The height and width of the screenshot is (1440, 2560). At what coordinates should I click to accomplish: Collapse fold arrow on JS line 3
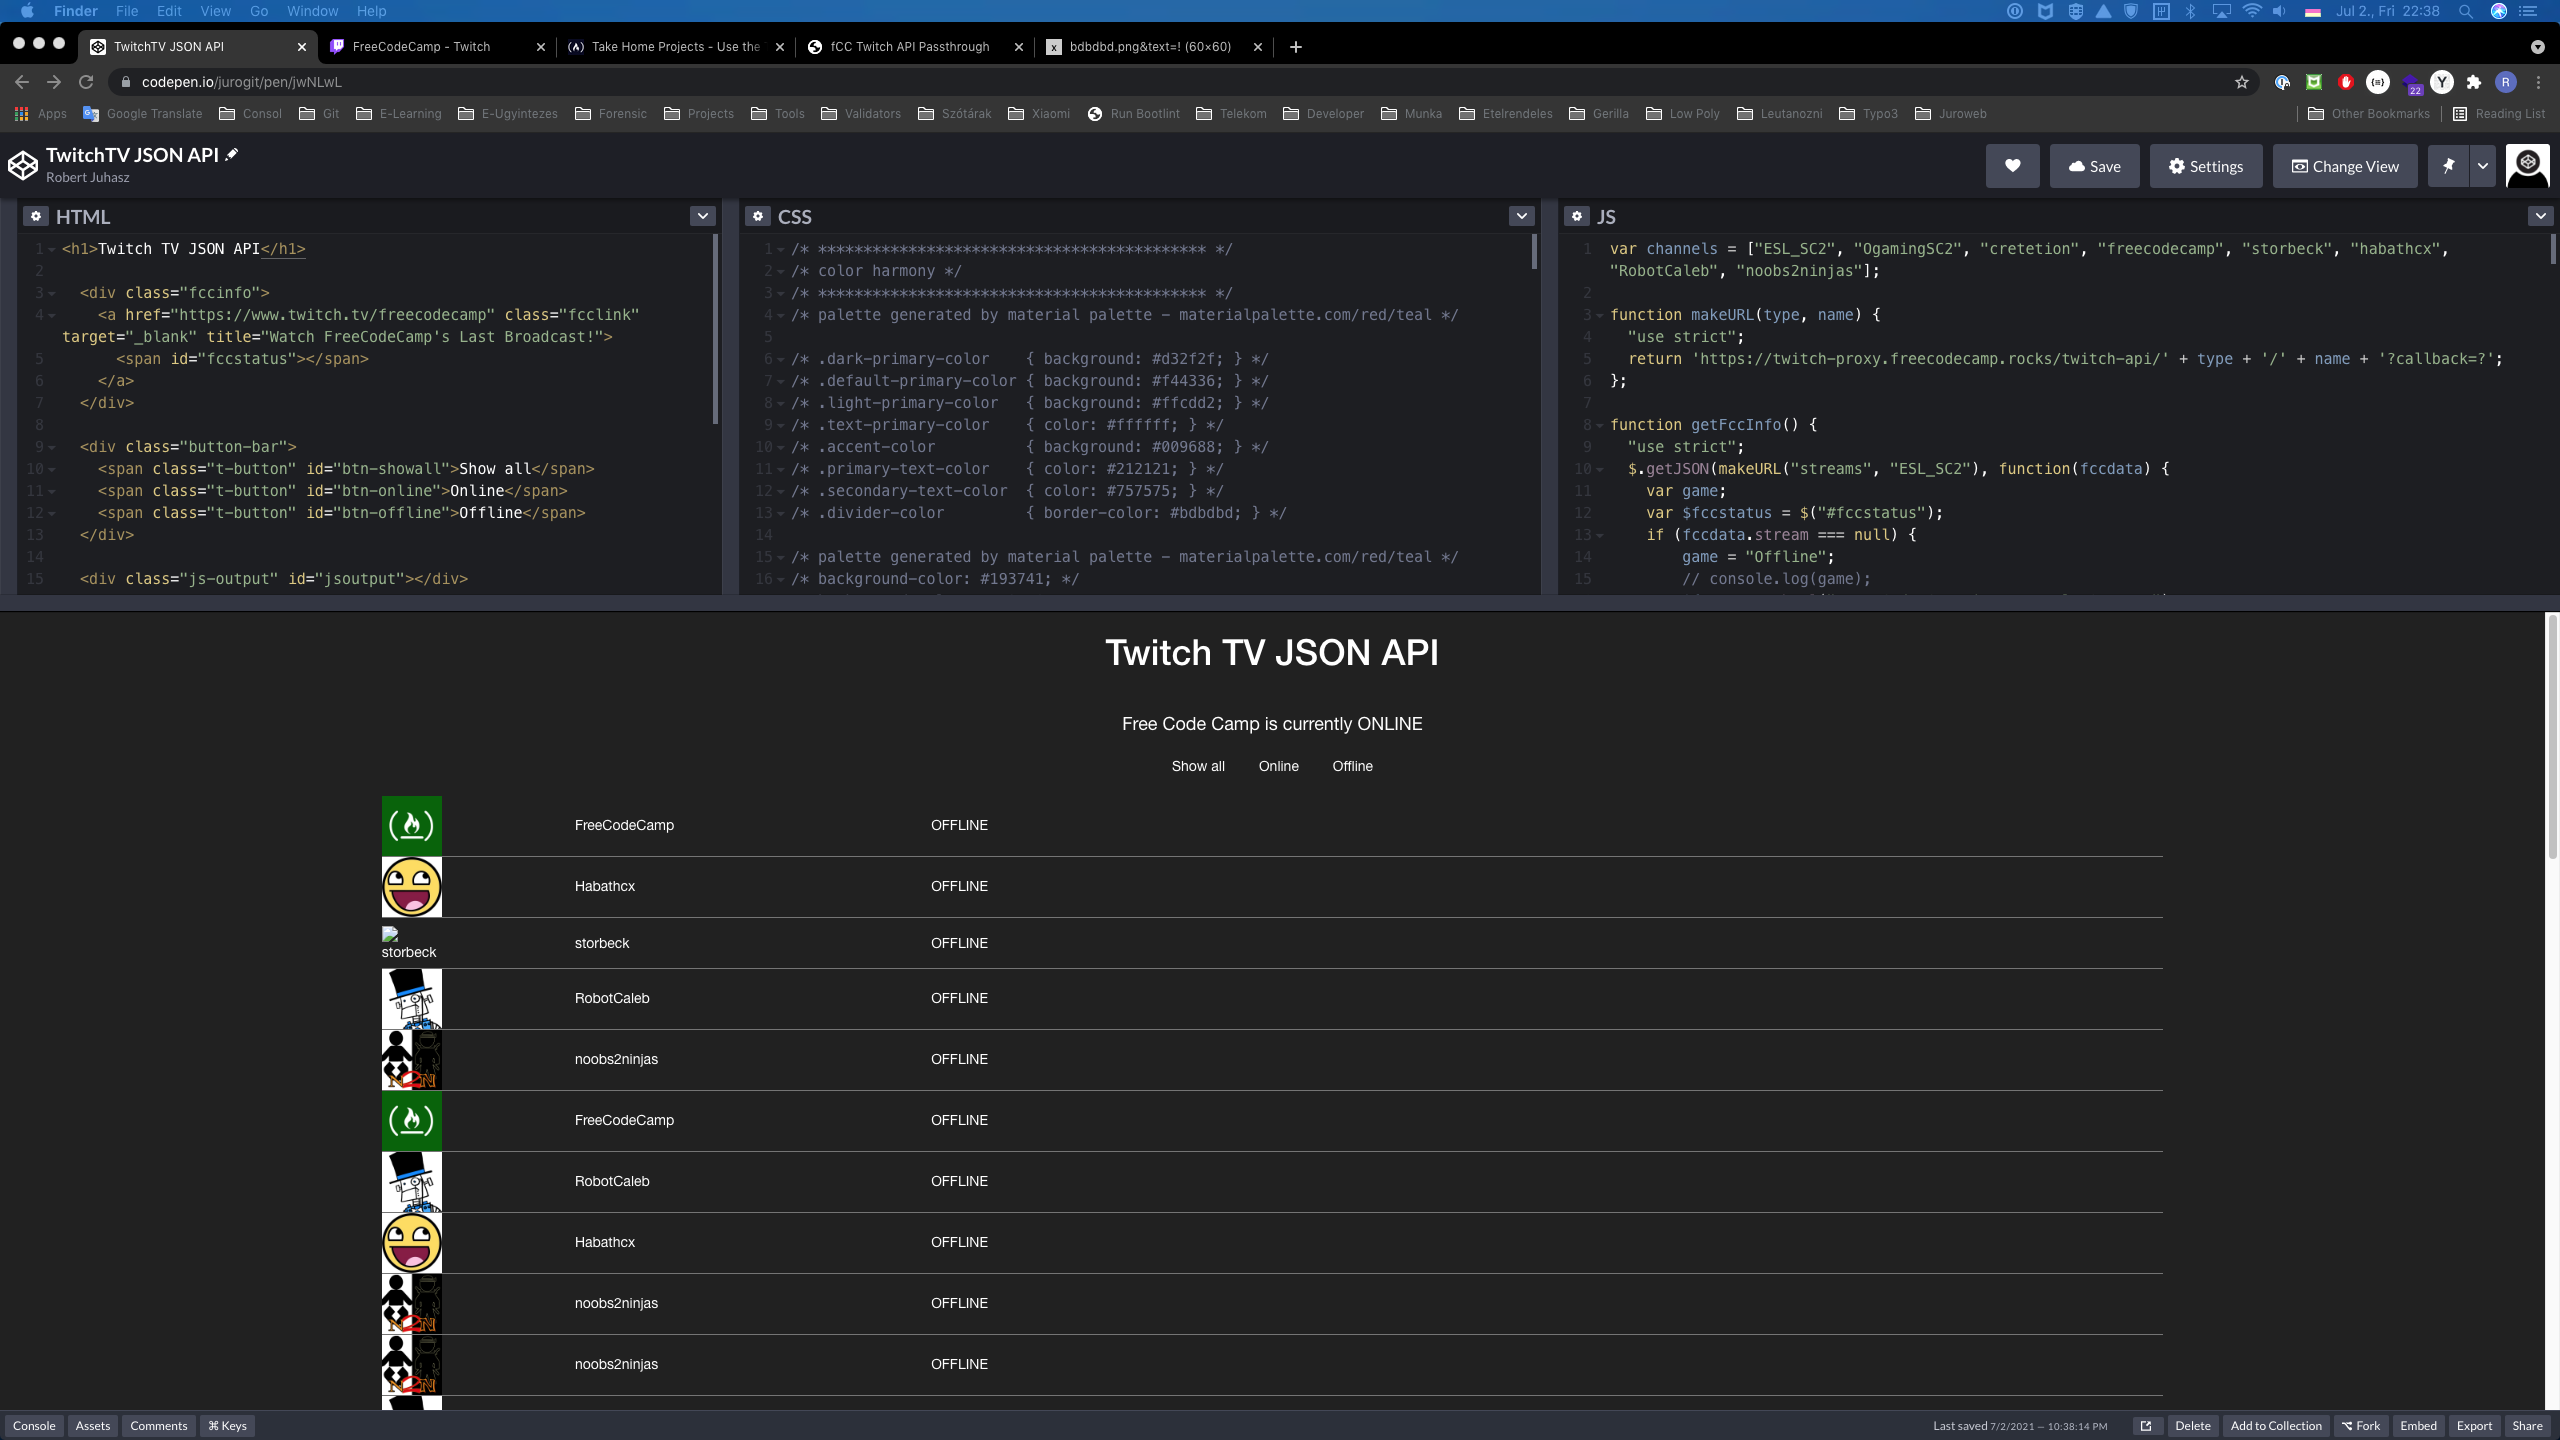1599,315
